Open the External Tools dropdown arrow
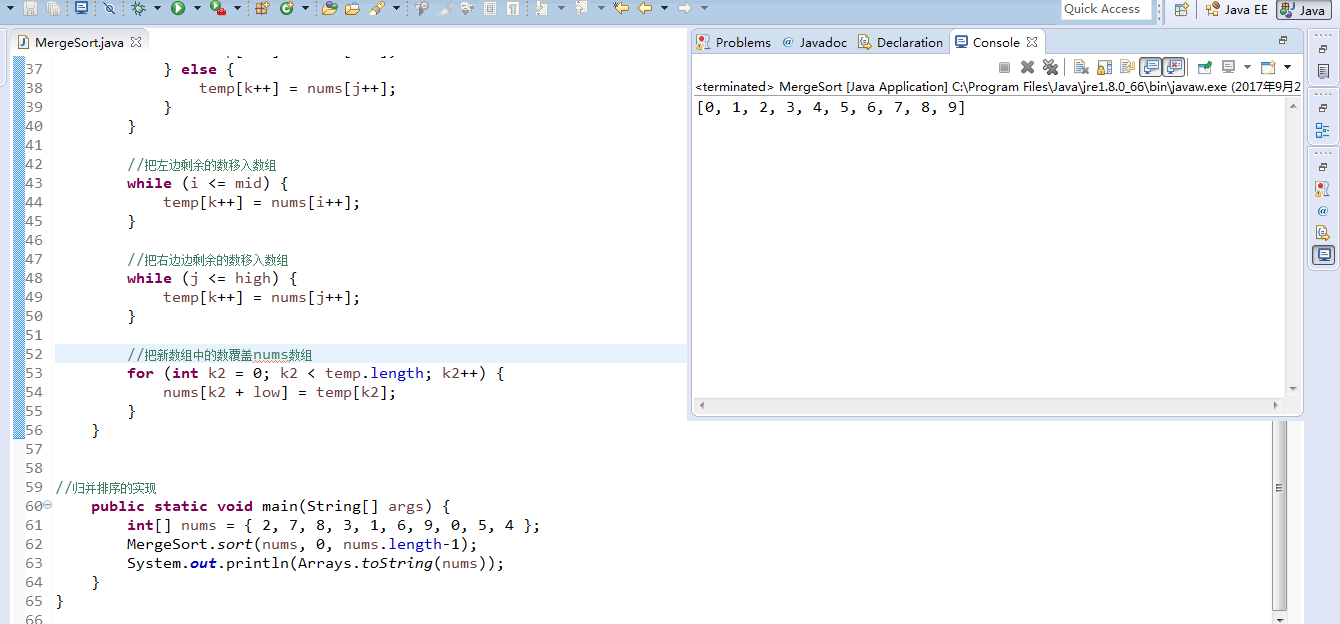The width and height of the screenshot is (1340, 624). [x=237, y=8]
